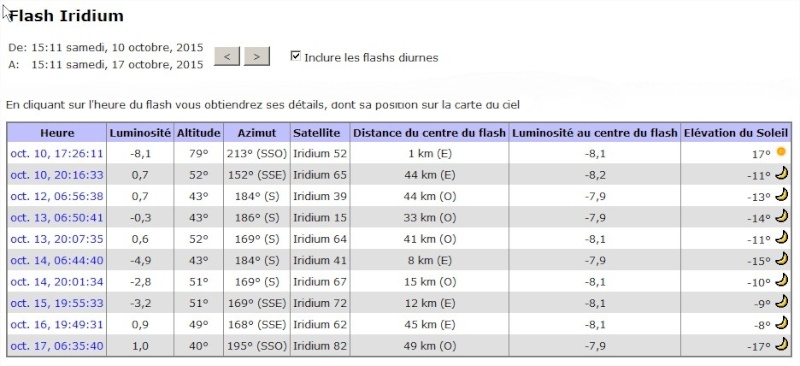Open flash details for oct. 17, 06:35:40
The height and width of the screenshot is (366, 800).
click(x=57, y=346)
